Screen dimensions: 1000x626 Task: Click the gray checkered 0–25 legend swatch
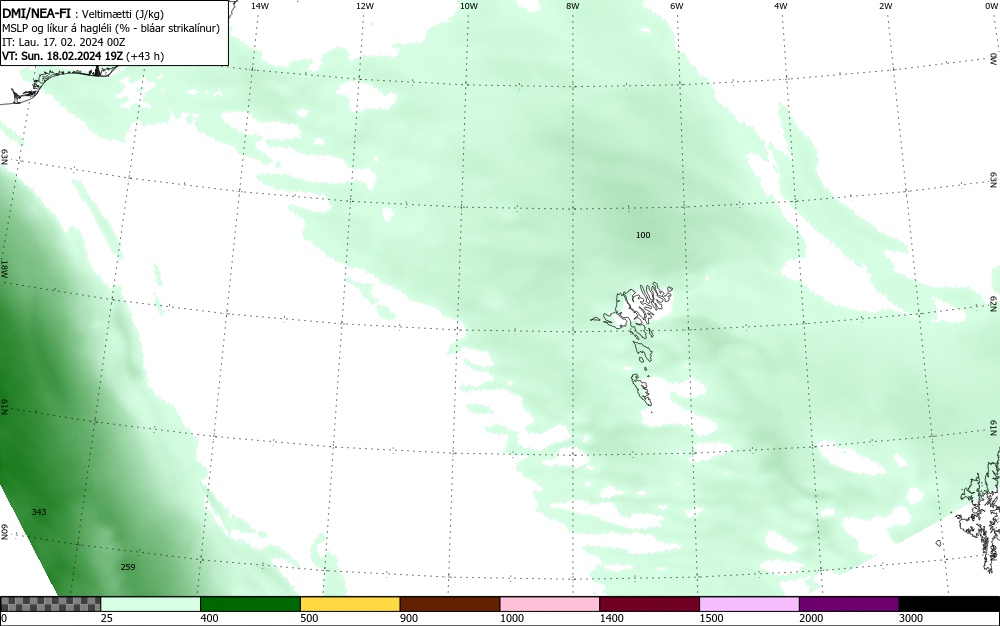click(x=50, y=604)
